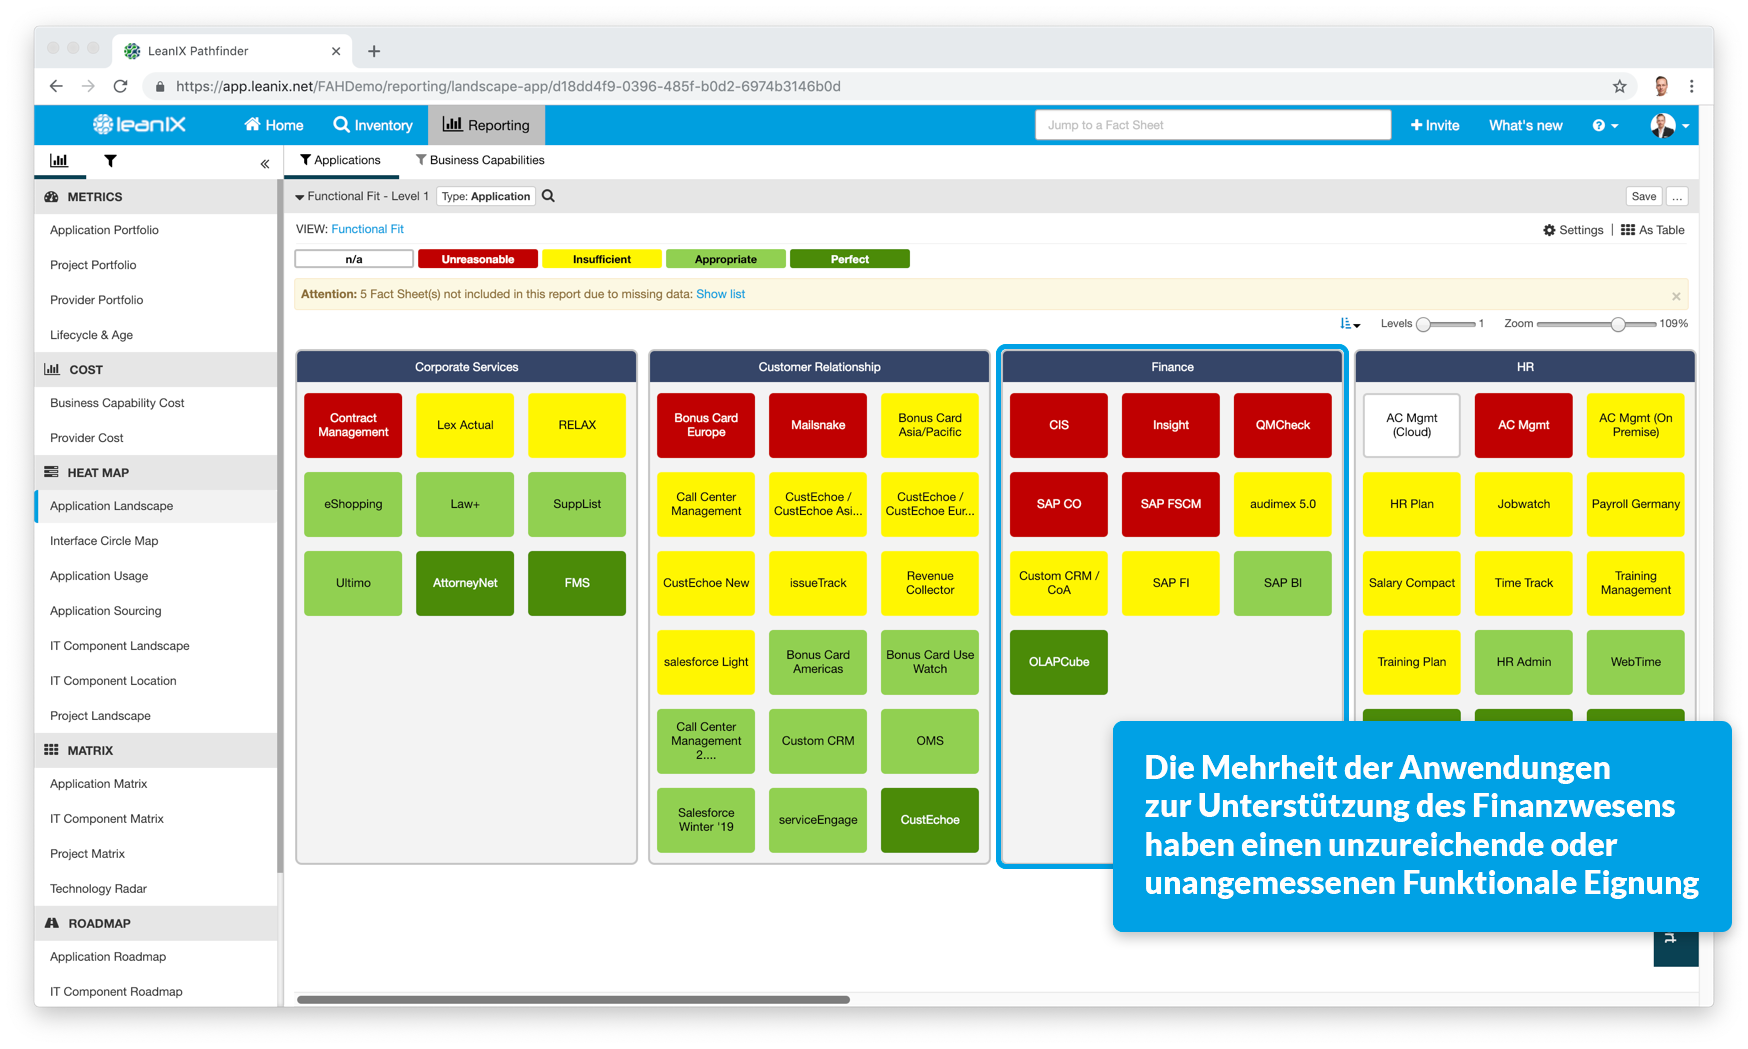Toggle the Perfect legend filter

[849, 258]
